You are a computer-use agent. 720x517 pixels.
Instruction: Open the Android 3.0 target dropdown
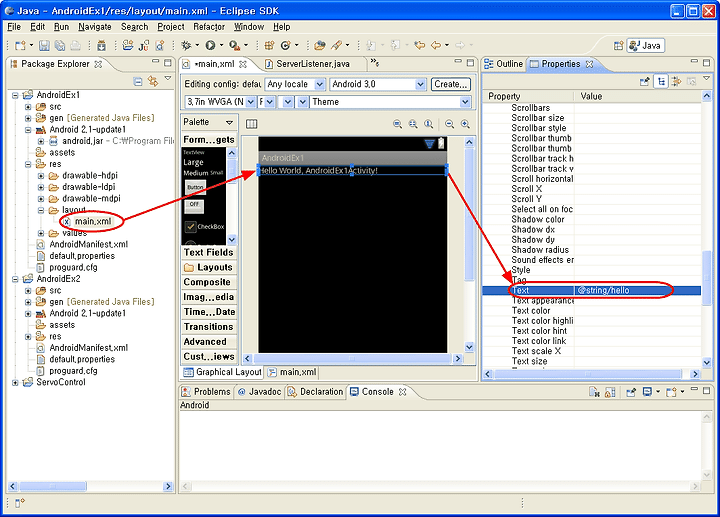[x=420, y=84]
